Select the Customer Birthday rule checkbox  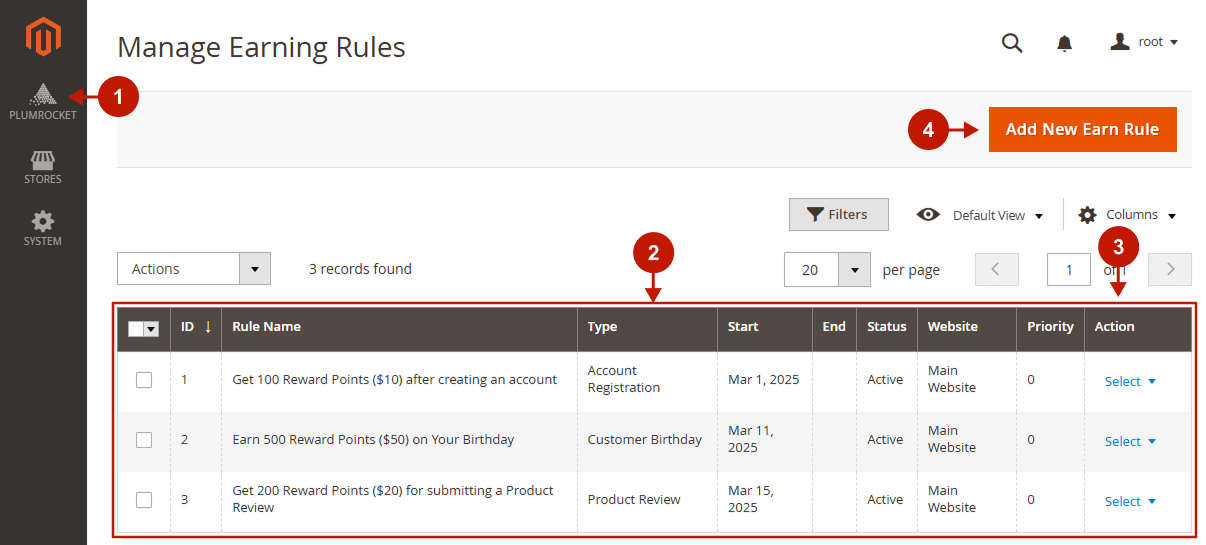click(144, 440)
